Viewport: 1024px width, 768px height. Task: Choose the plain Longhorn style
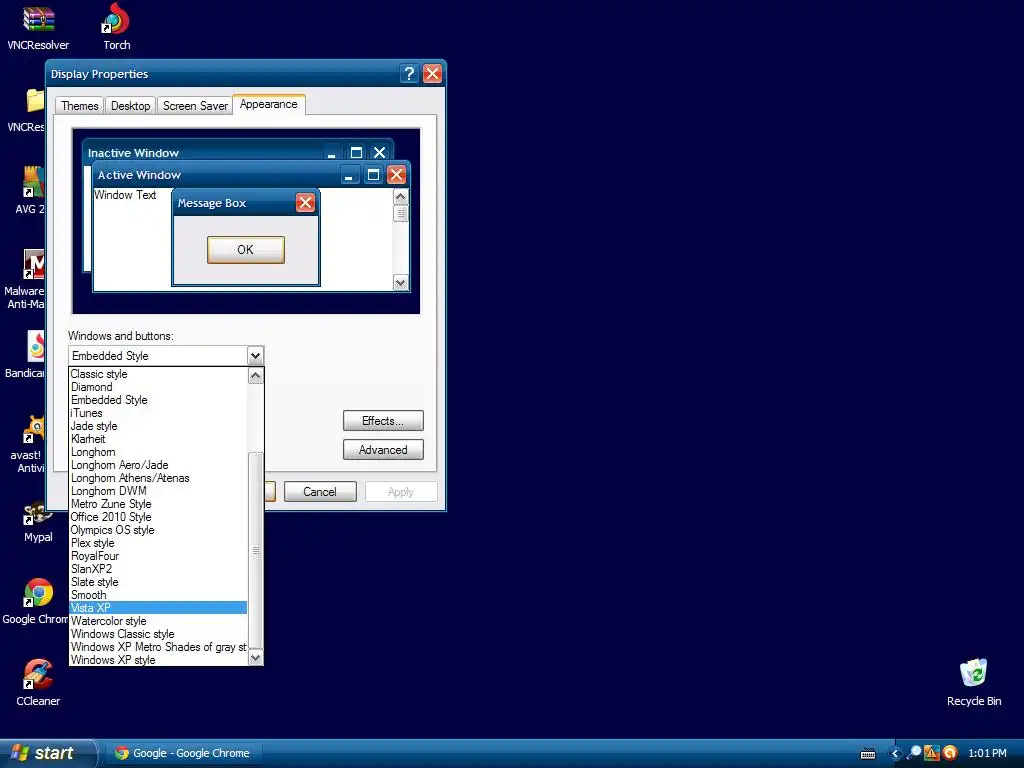[x=158, y=452]
